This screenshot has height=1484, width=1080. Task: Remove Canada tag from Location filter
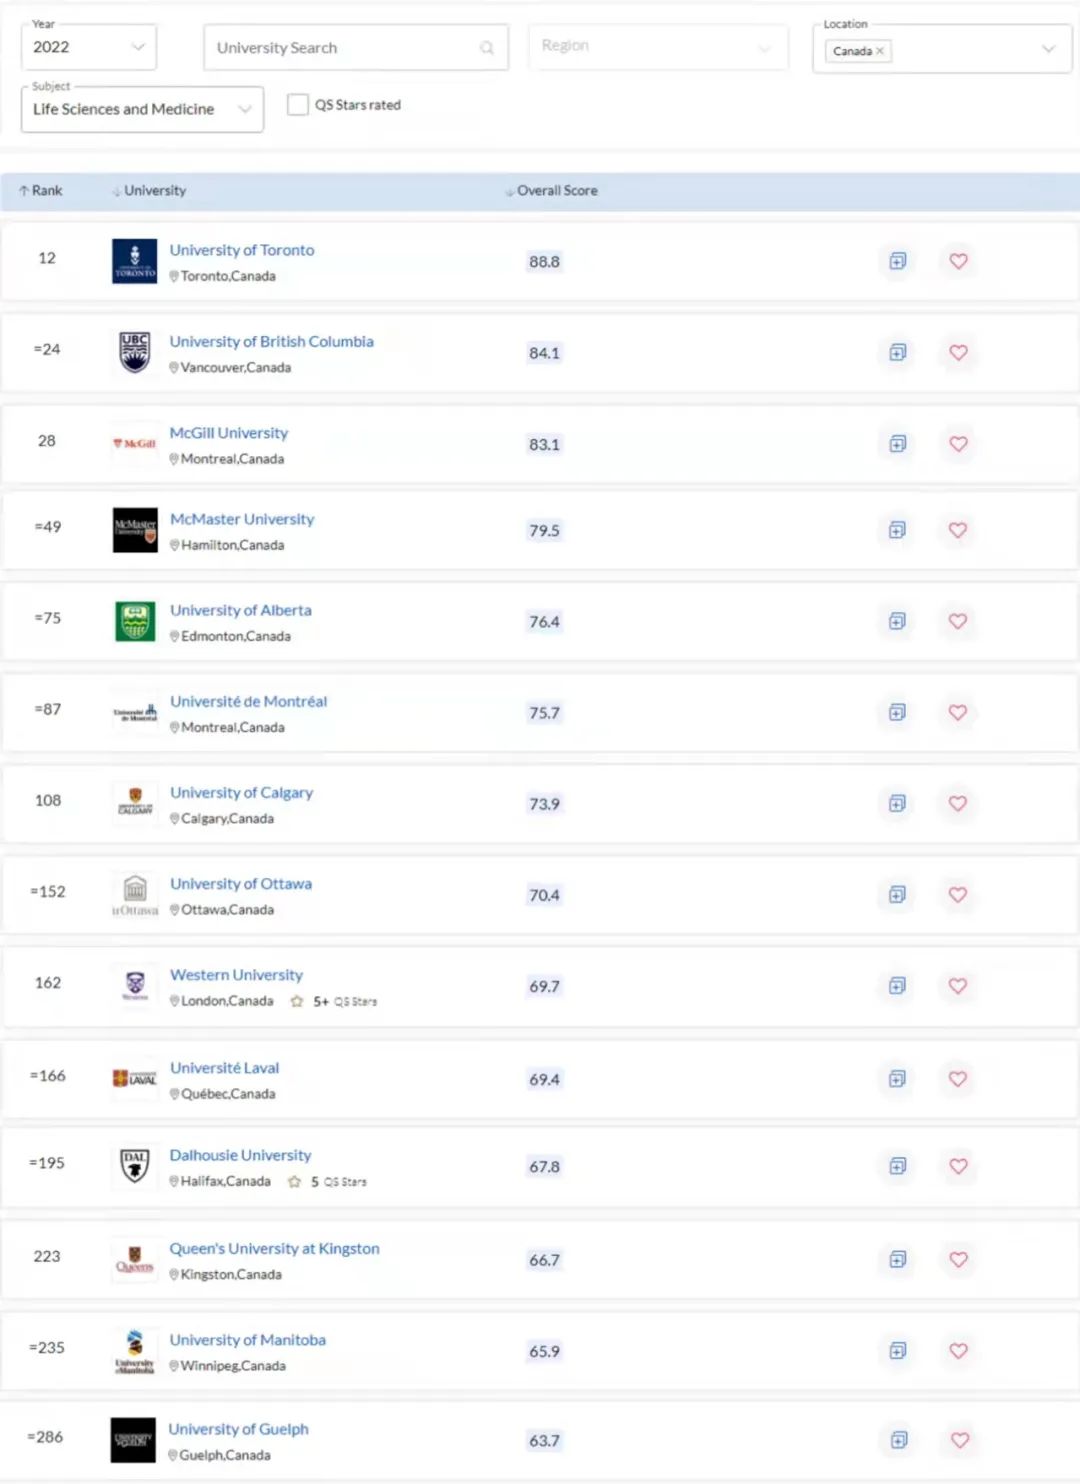(880, 51)
